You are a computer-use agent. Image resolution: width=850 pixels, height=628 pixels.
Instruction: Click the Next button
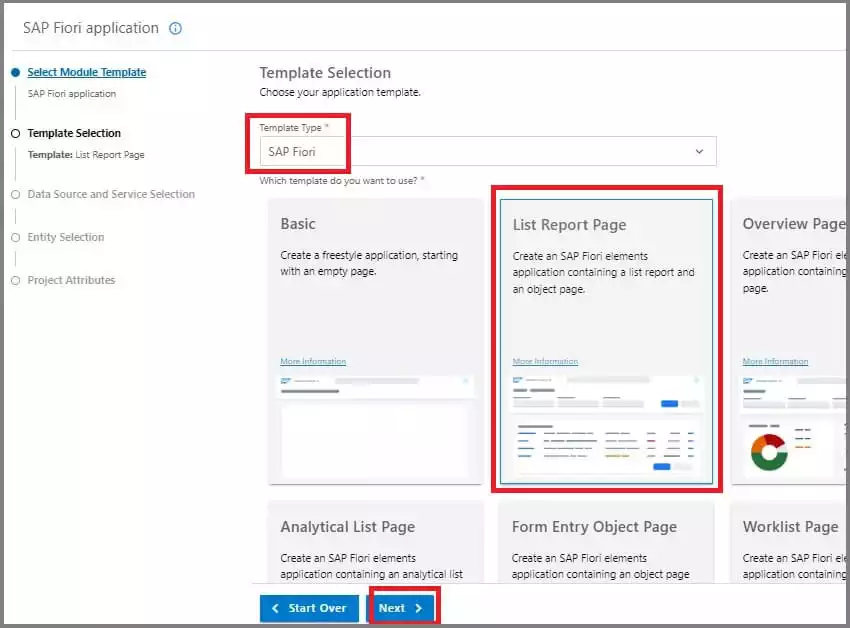click(x=401, y=608)
